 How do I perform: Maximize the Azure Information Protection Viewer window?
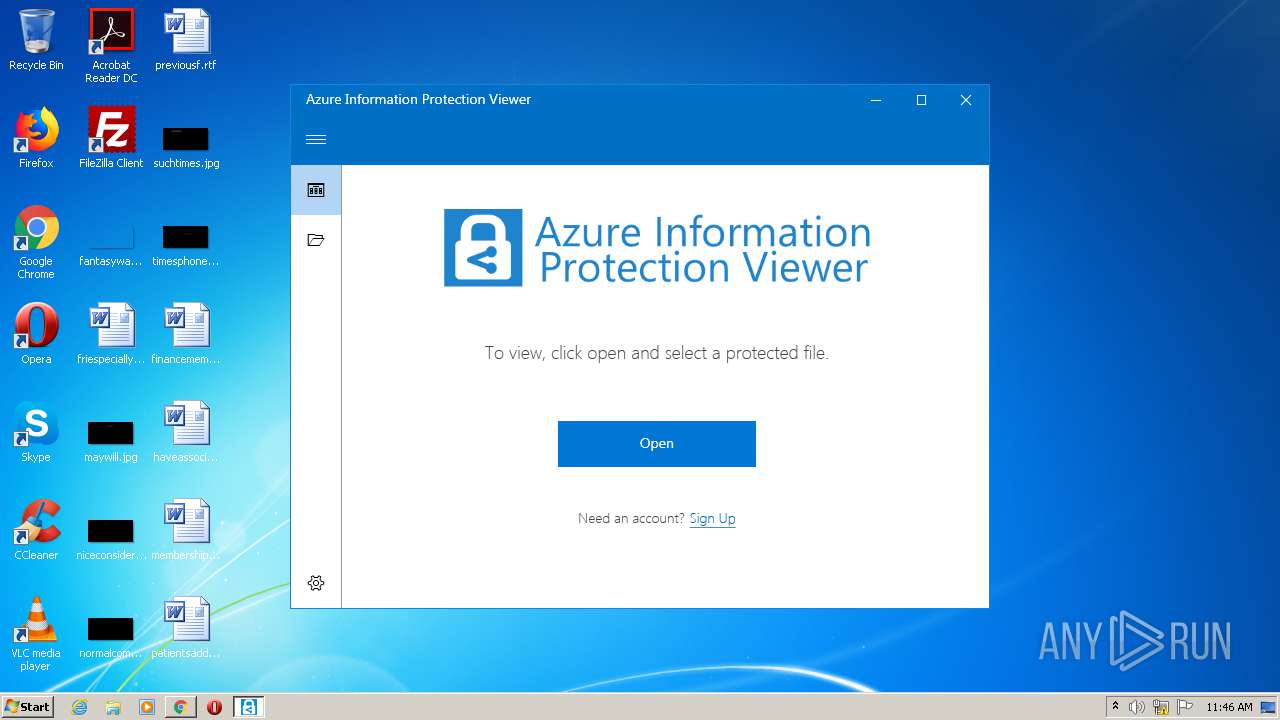point(921,100)
